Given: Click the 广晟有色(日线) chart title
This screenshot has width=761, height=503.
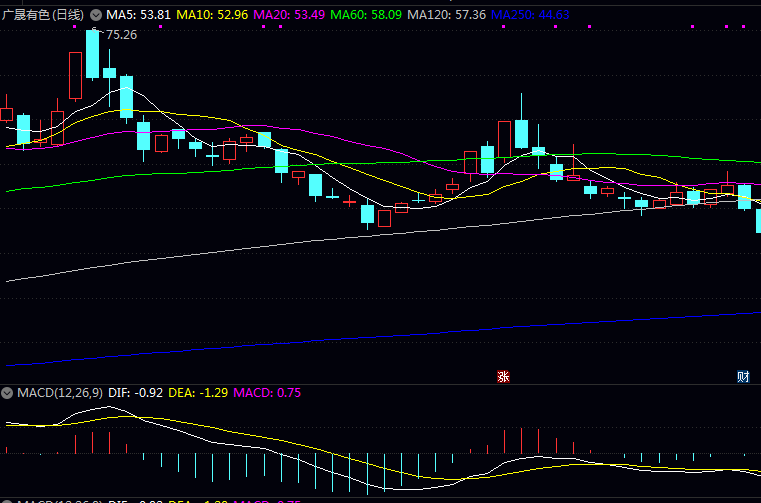Looking at the screenshot, I should pos(44,15).
